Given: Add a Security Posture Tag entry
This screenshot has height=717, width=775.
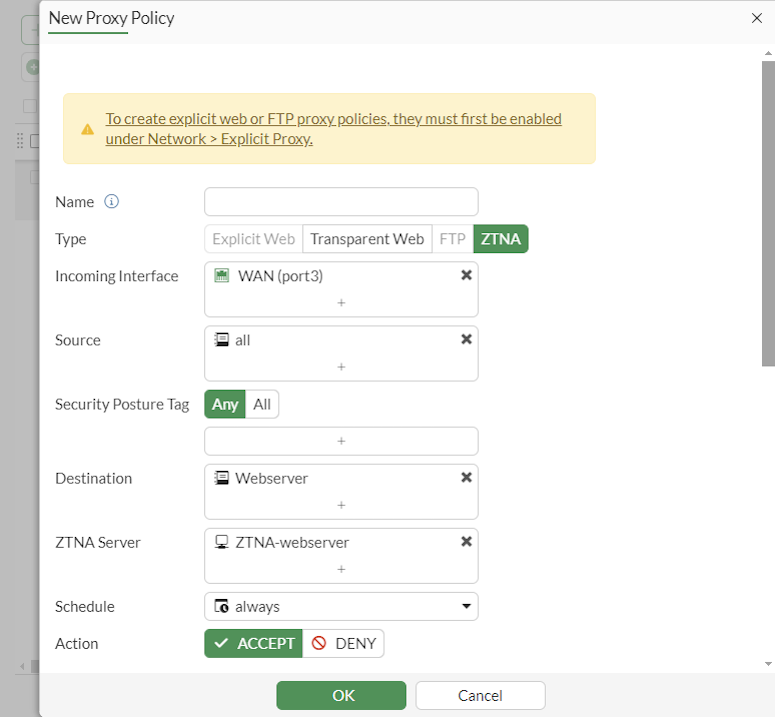Looking at the screenshot, I should tap(341, 441).
